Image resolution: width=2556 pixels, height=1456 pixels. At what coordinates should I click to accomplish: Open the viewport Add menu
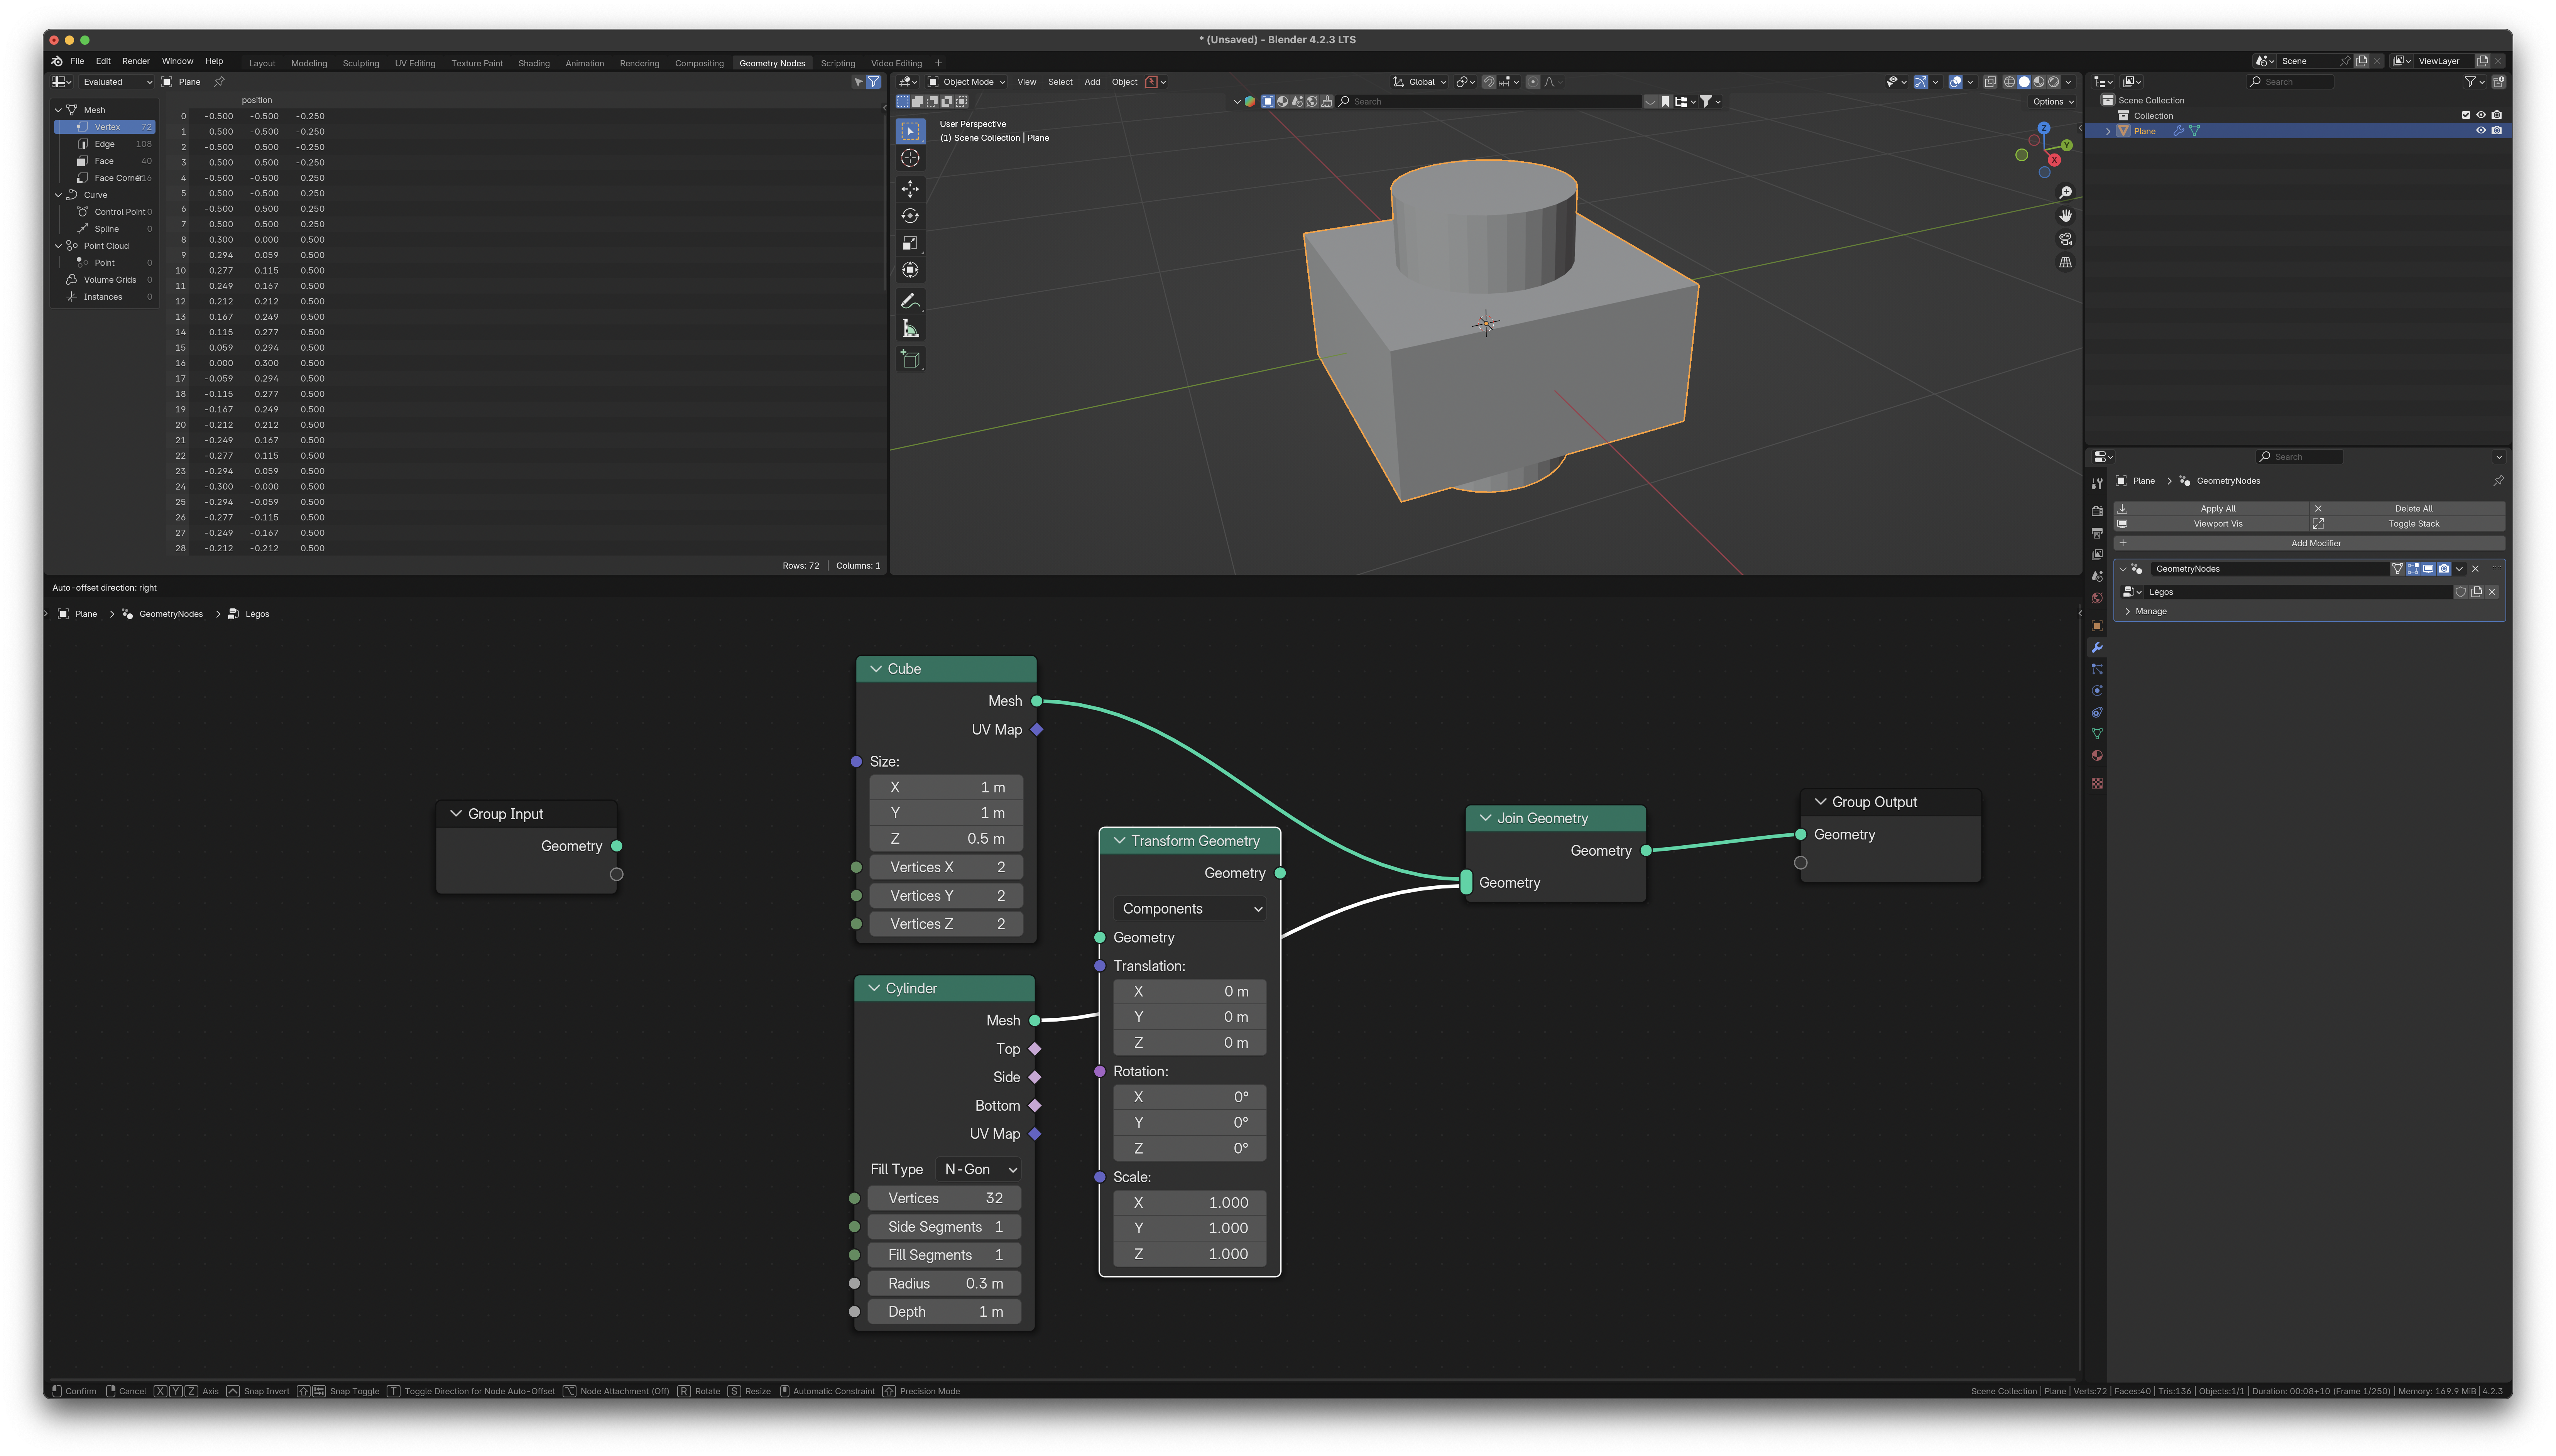[x=1092, y=82]
